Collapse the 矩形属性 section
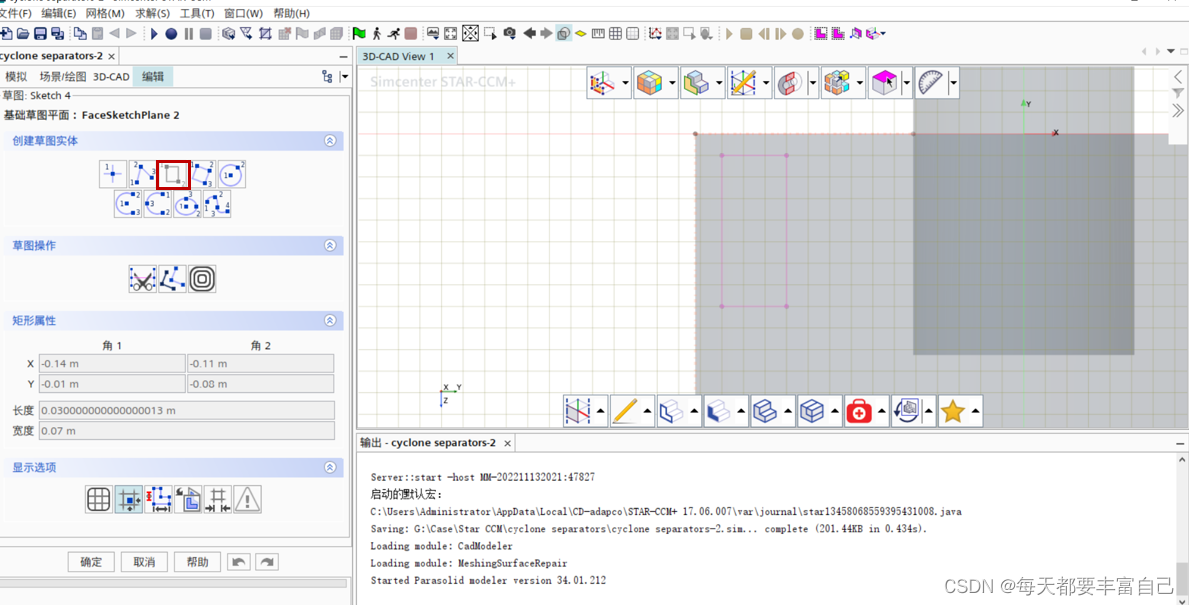The height and width of the screenshot is (605, 1189). [330, 321]
